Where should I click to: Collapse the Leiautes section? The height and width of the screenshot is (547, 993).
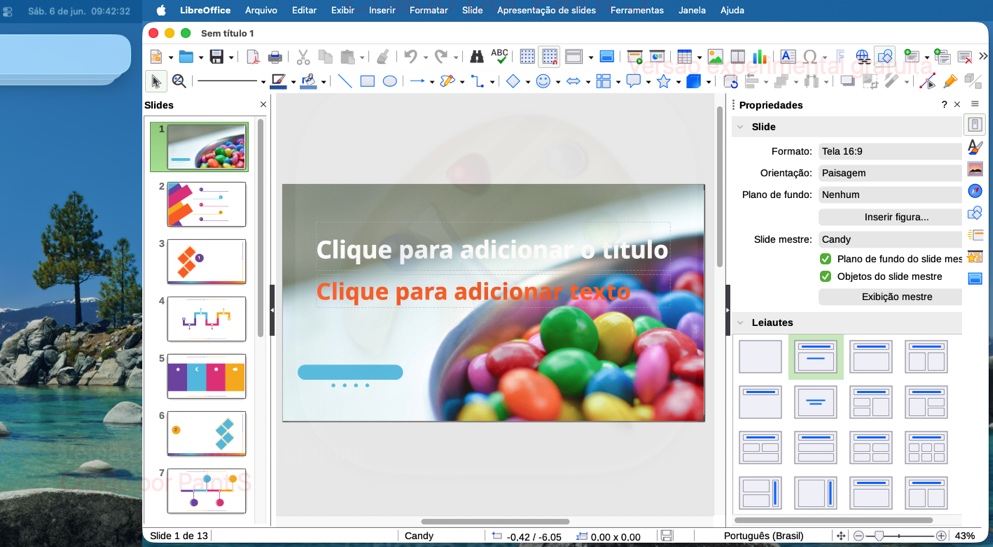(740, 322)
